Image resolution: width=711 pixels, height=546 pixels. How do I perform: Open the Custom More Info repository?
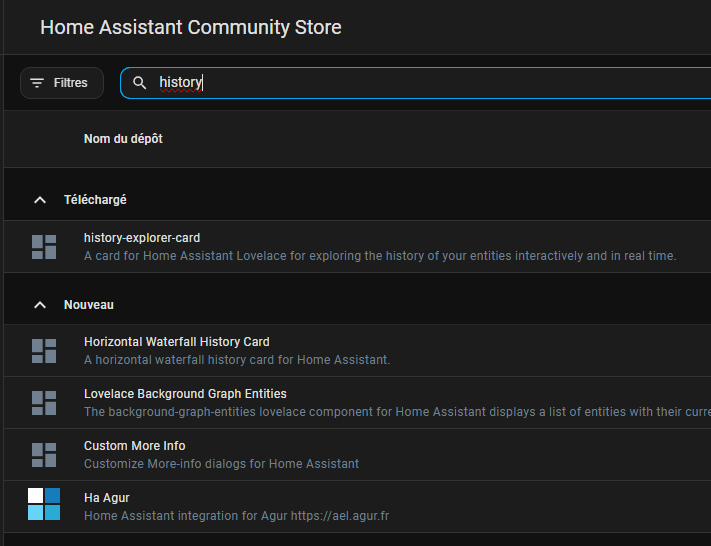135,446
